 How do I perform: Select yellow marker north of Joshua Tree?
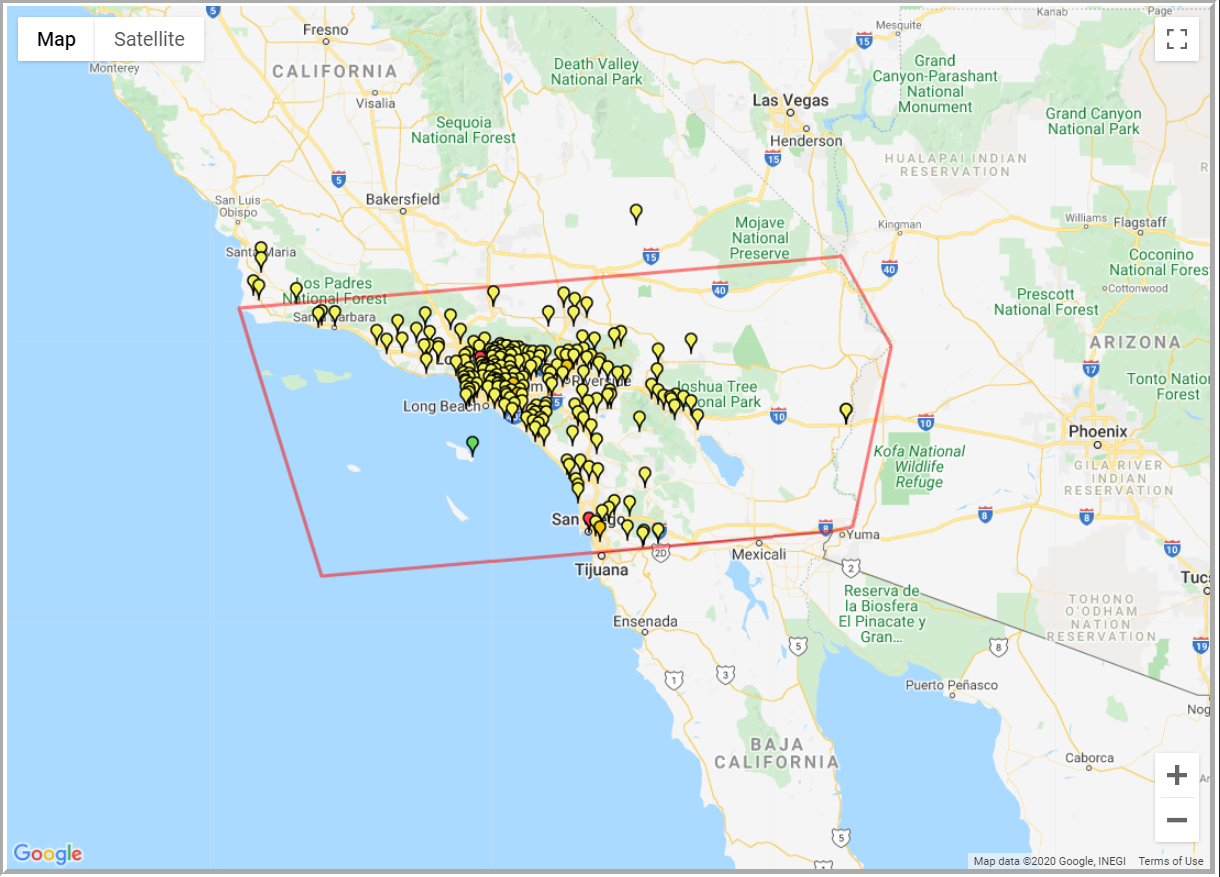(691, 341)
